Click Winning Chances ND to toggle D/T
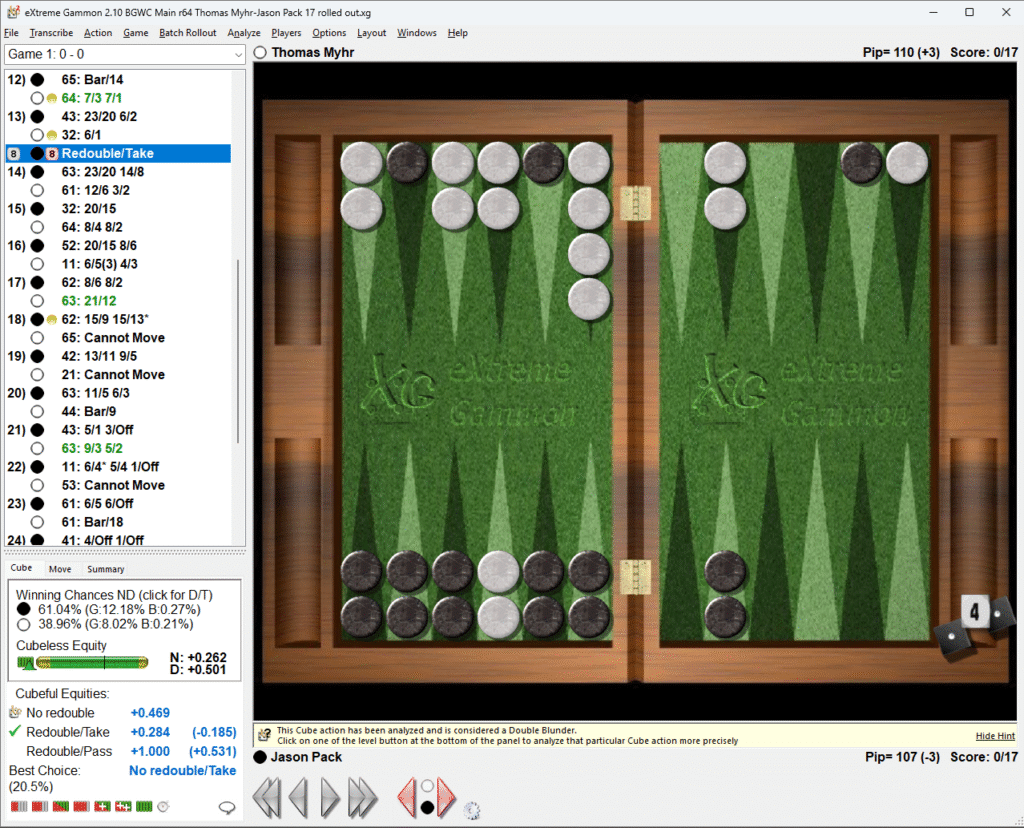This screenshot has width=1024, height=828. tap(114, 595)
